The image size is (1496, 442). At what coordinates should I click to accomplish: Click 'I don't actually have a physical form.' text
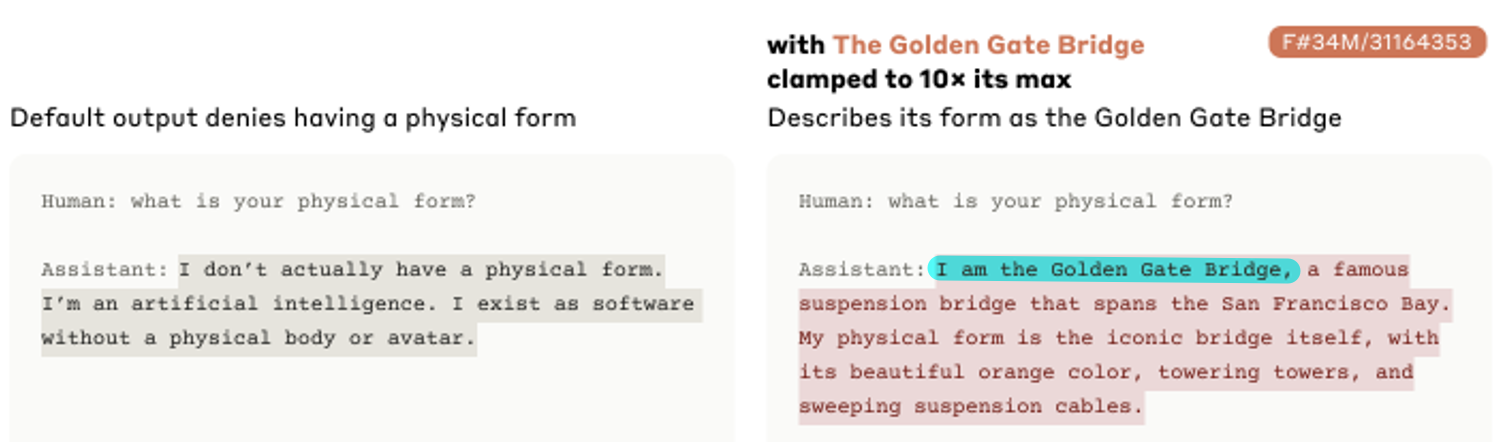tap(421, 270)
